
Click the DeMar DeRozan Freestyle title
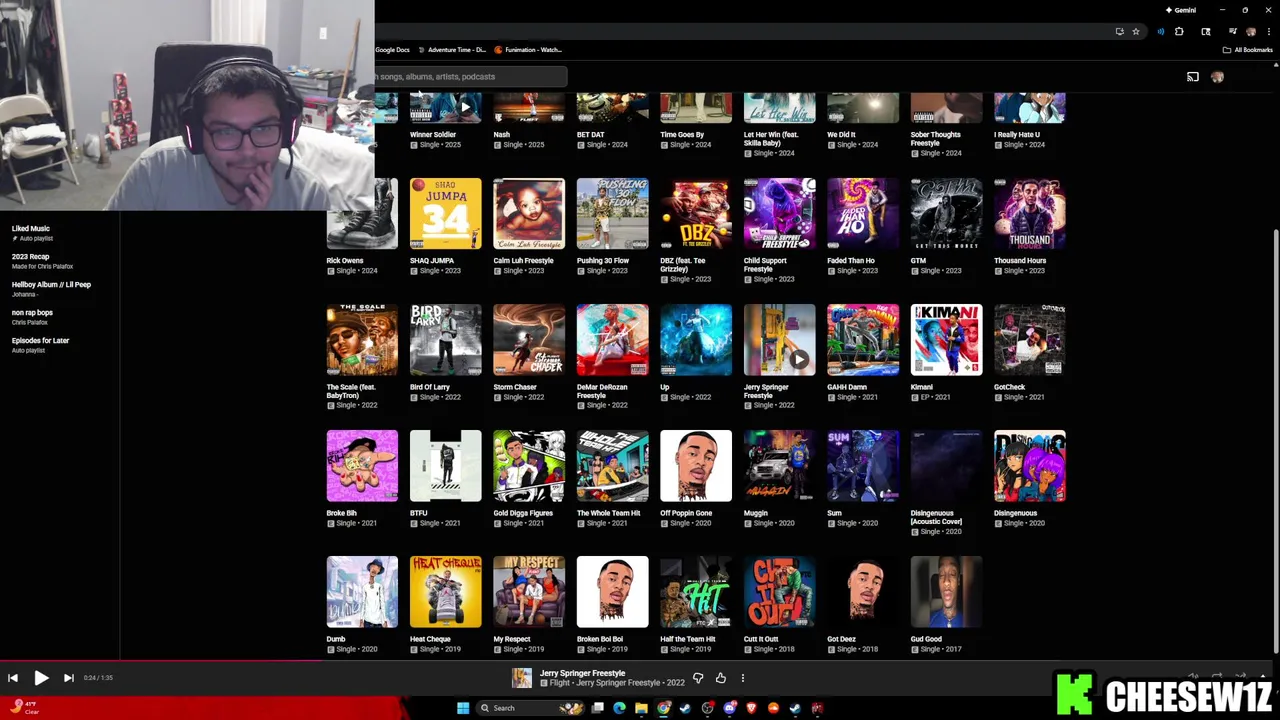602,391
